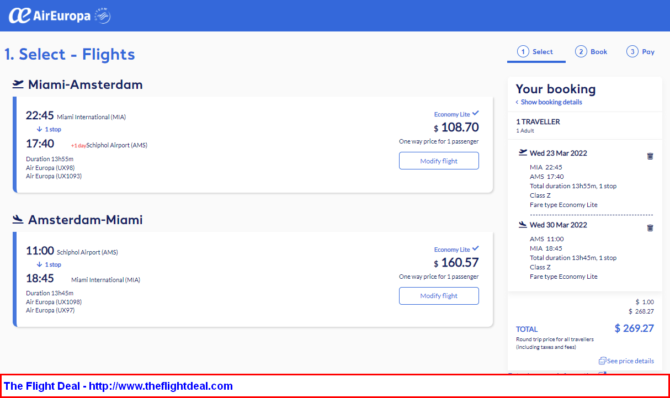Viewport: 670px width, 398px height.
Task: Click the 1. Select - Flights title
Action: point(70,54)
